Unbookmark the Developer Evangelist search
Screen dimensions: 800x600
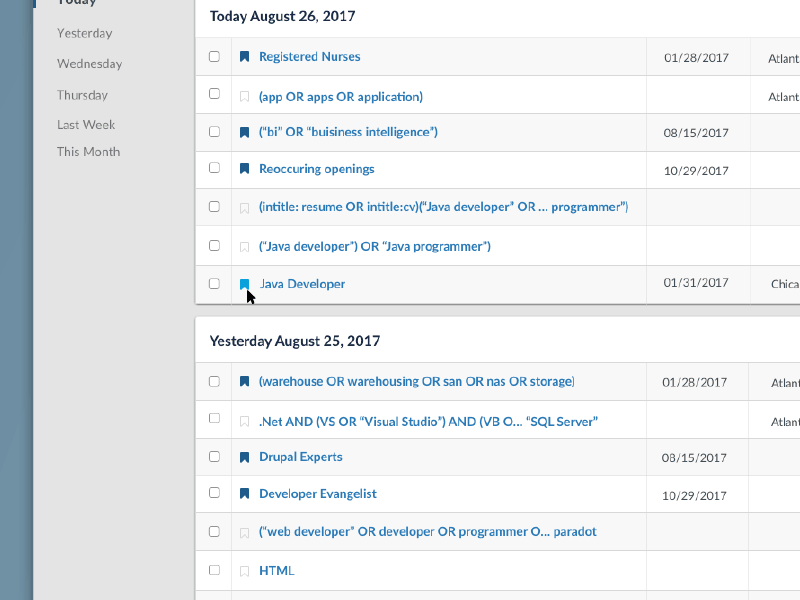point(244,494)
